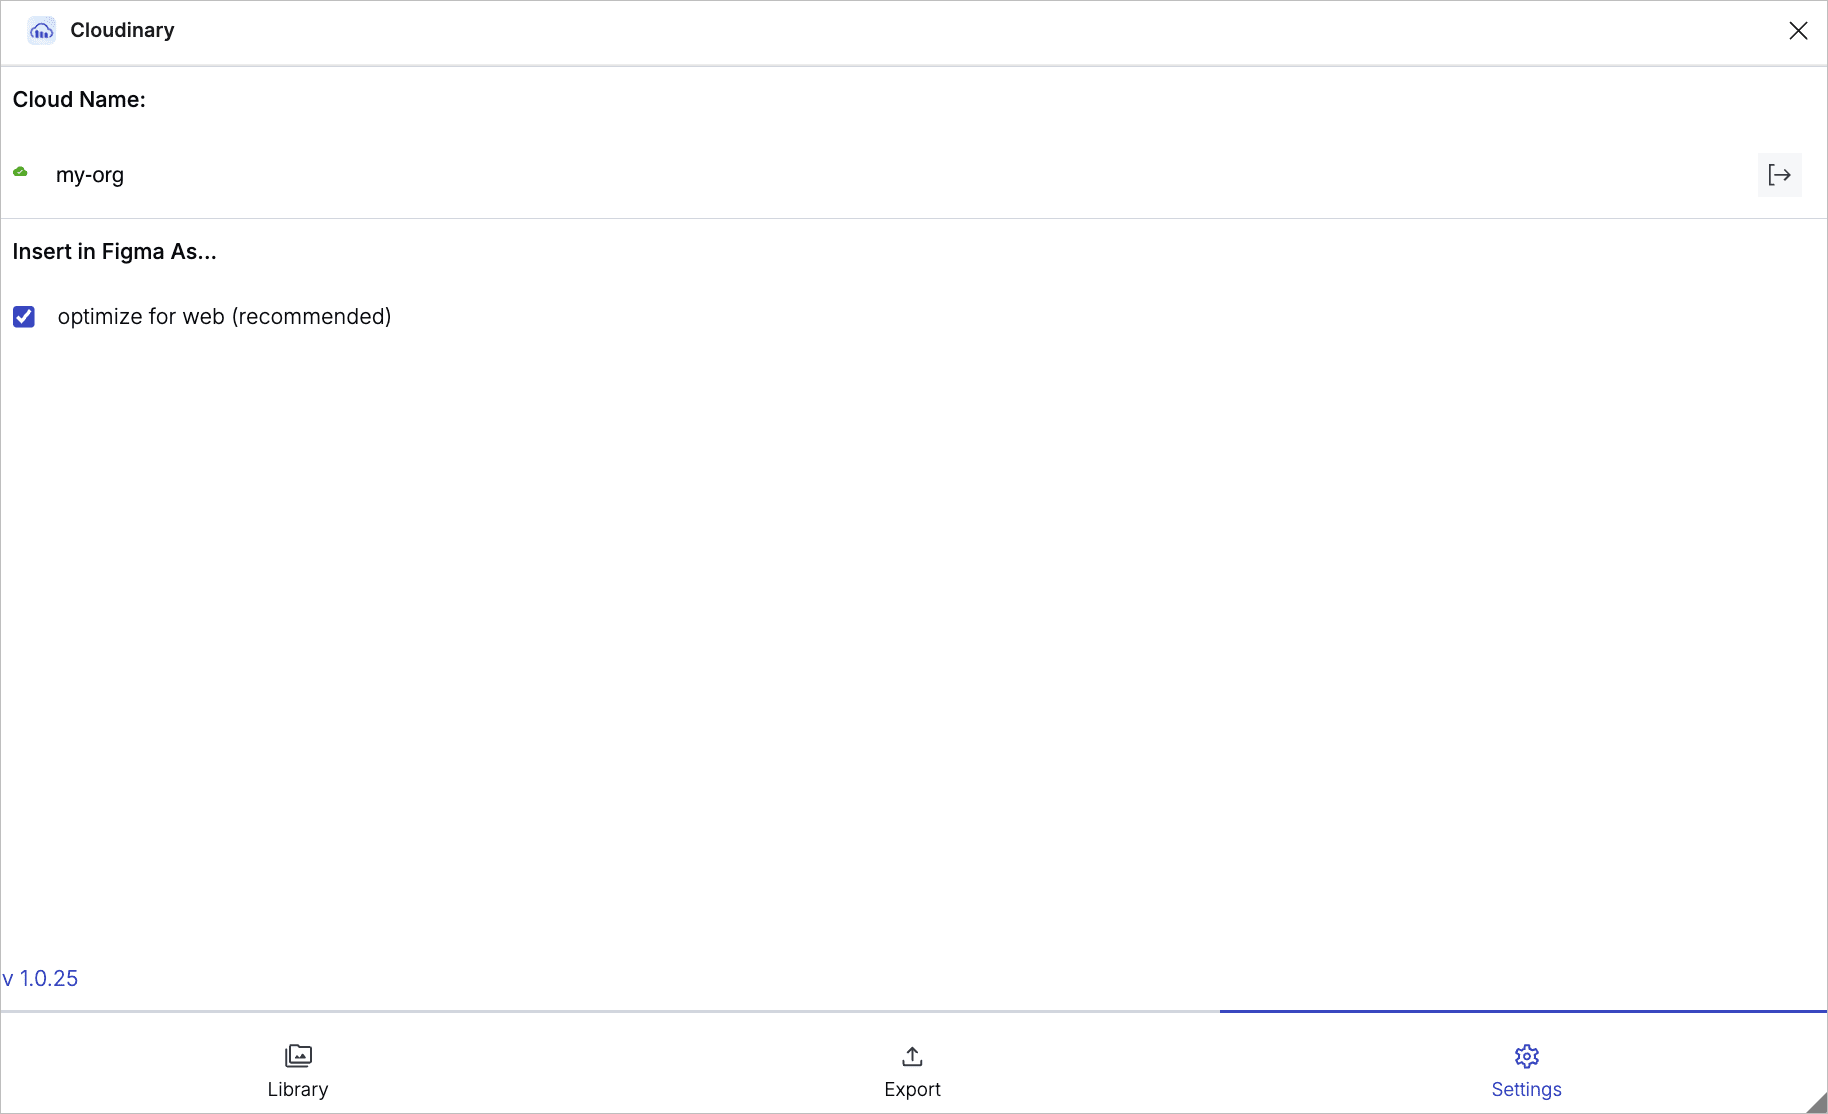Viewport: 1828px width, 1114px height.
Task: Open the v 1.0.25 version link
Action: tap(41, 978)
